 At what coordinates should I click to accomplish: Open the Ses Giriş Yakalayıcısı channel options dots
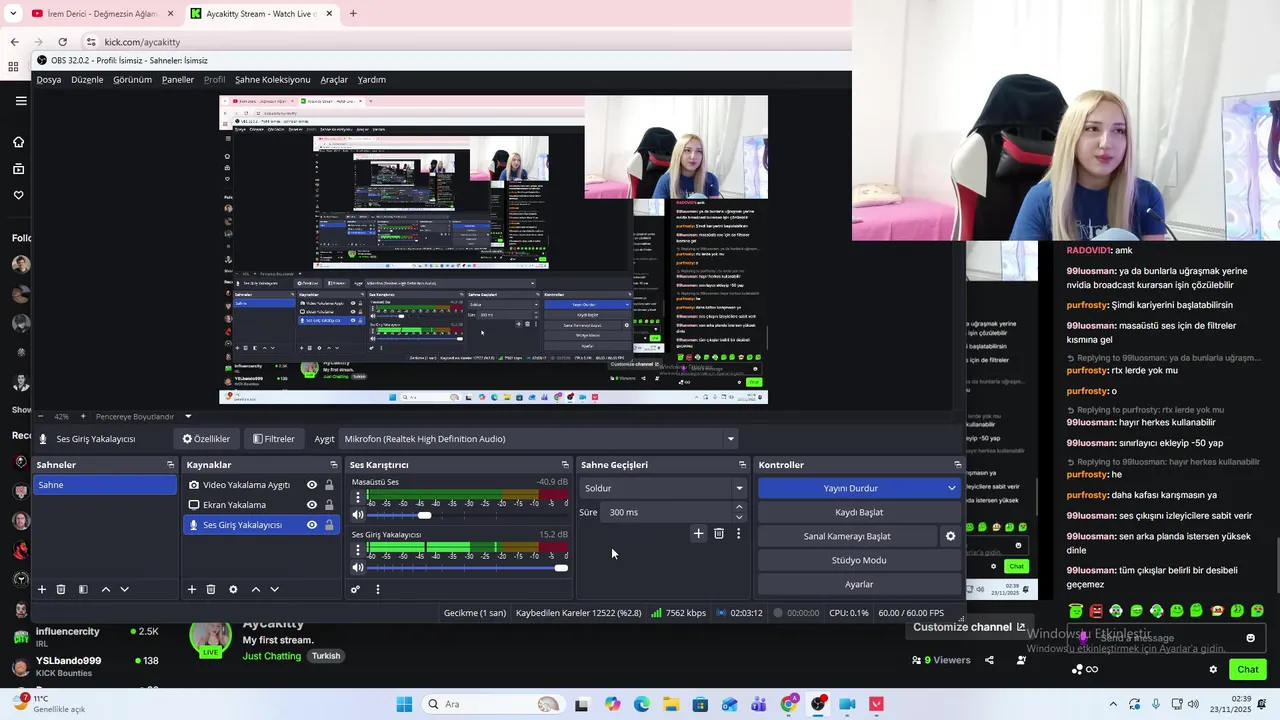pyautogui.click(x=358, y=549)
